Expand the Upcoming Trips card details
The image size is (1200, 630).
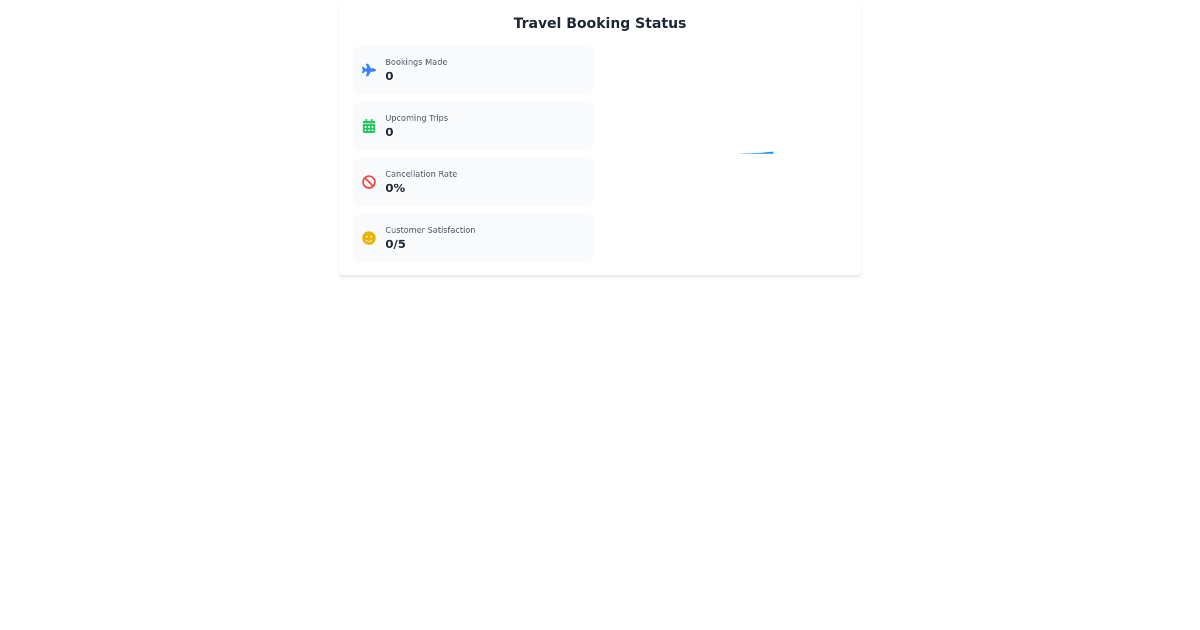click(472, 126)
